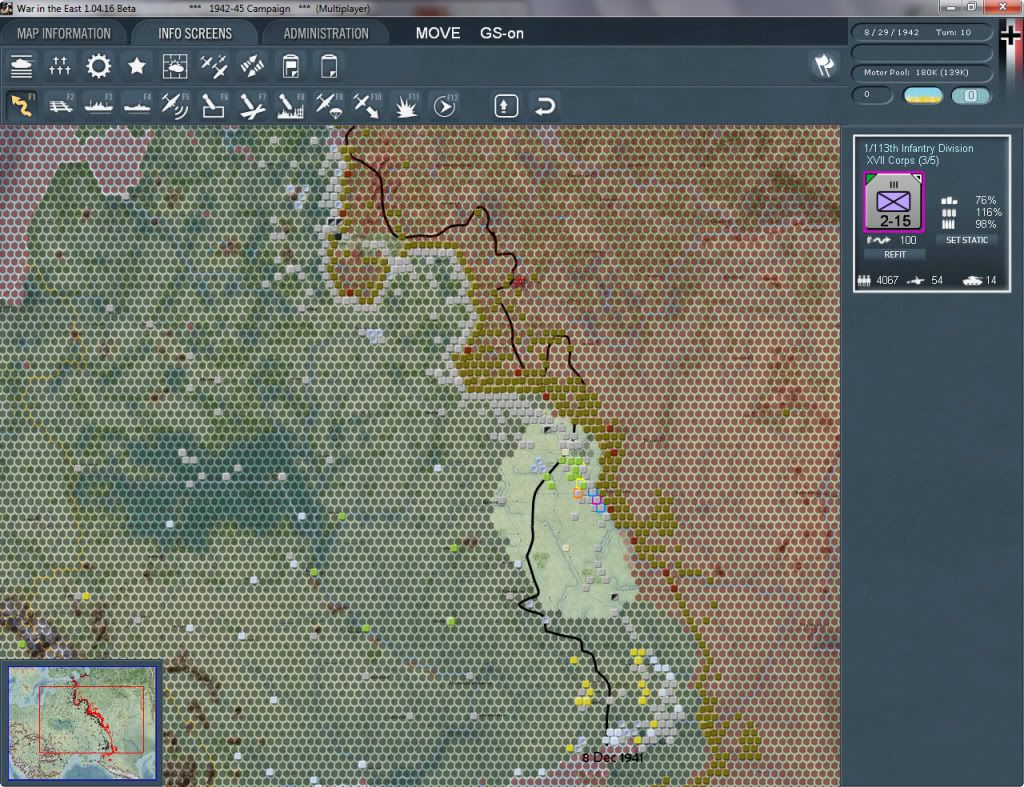1024x787 pixels.
Task: Click the 14 tanks count
Action: pyautogui.click(x=991, y=280)
